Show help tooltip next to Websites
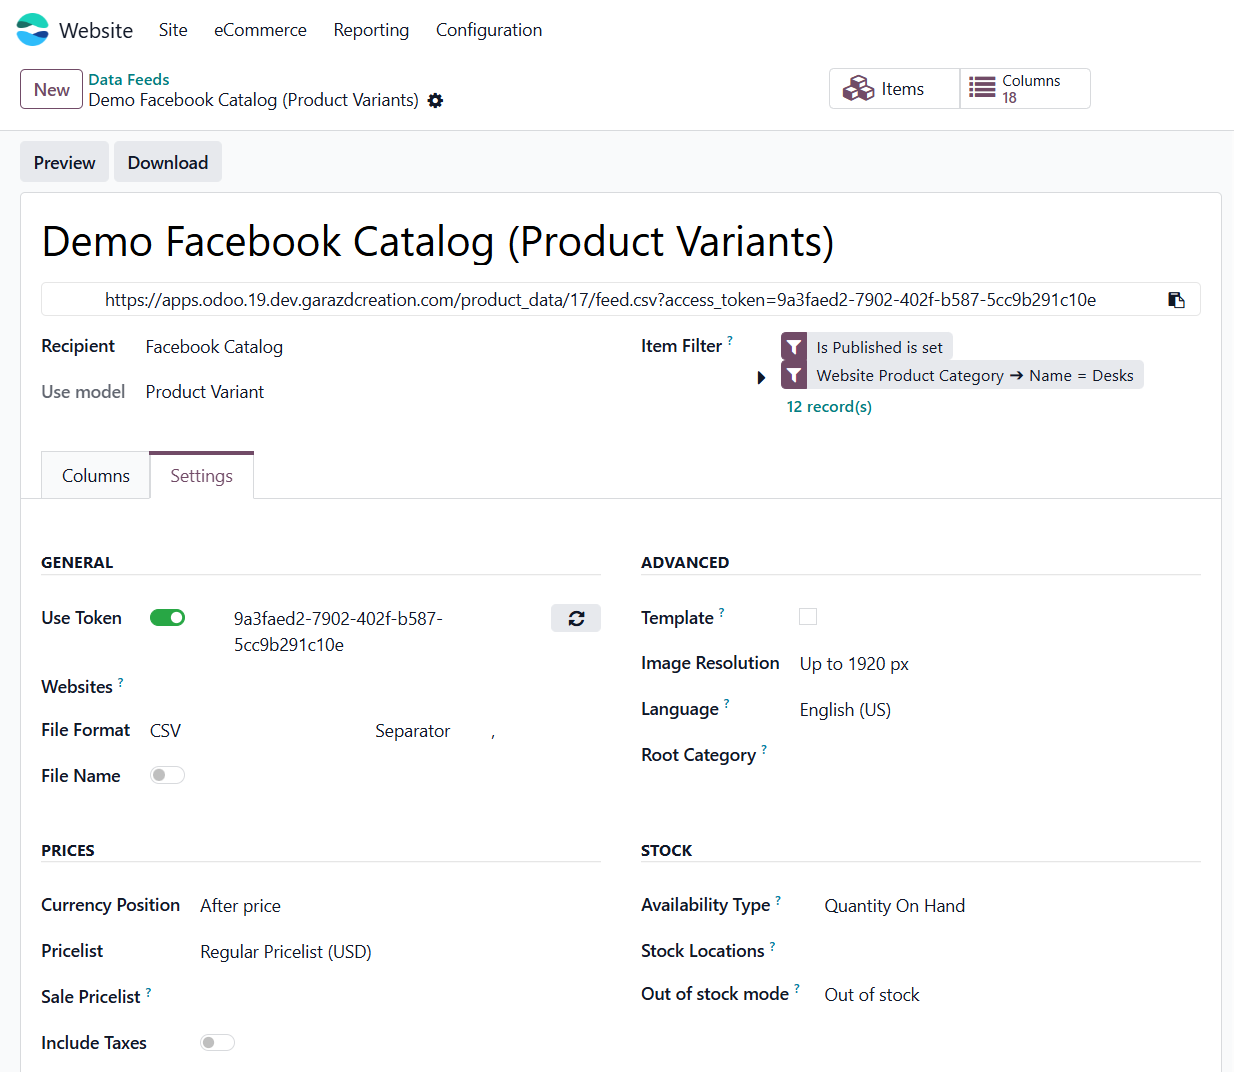Image resolution: width=1234 pixels, height=1072 pixels. 121,682
